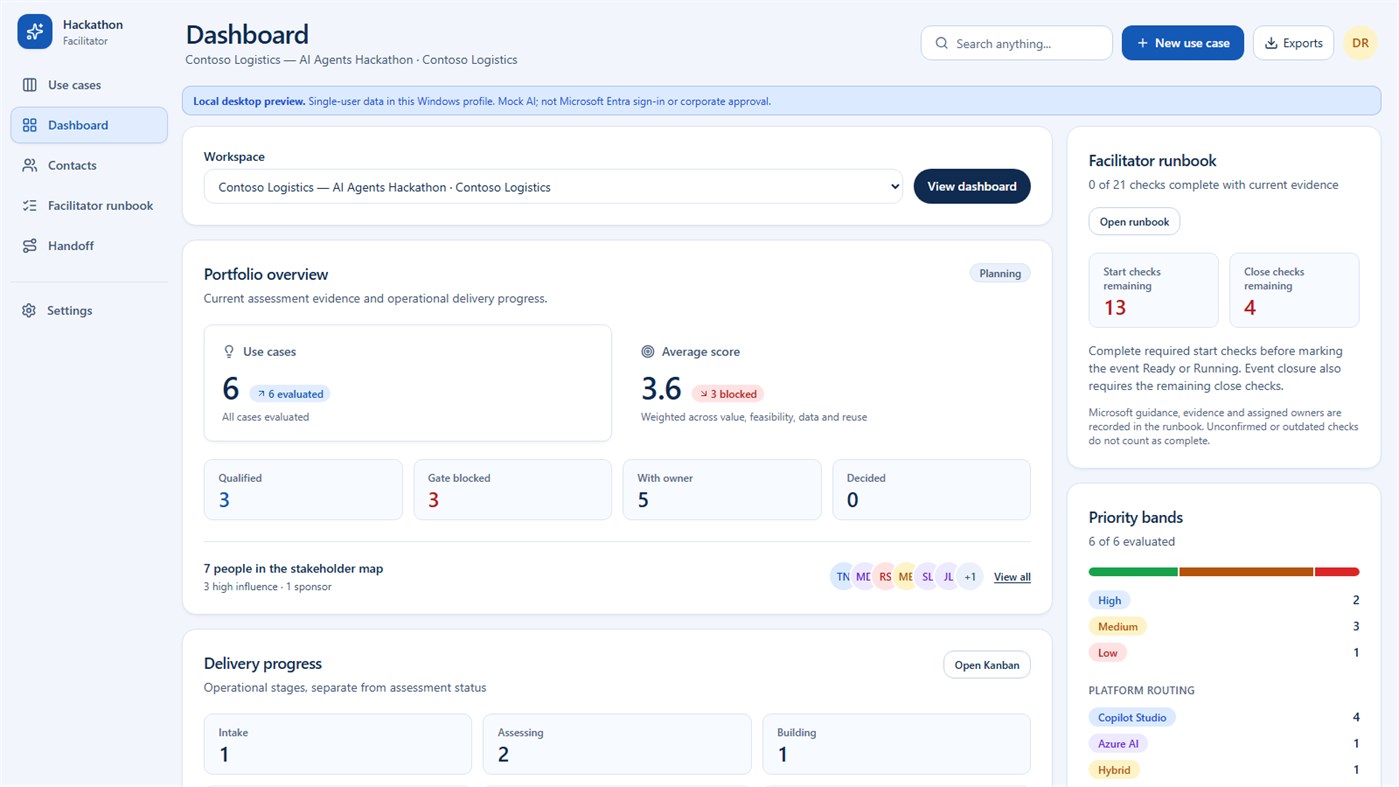Click the 6 evaluated badge
1399x787 pixels.
coord(289,394)
